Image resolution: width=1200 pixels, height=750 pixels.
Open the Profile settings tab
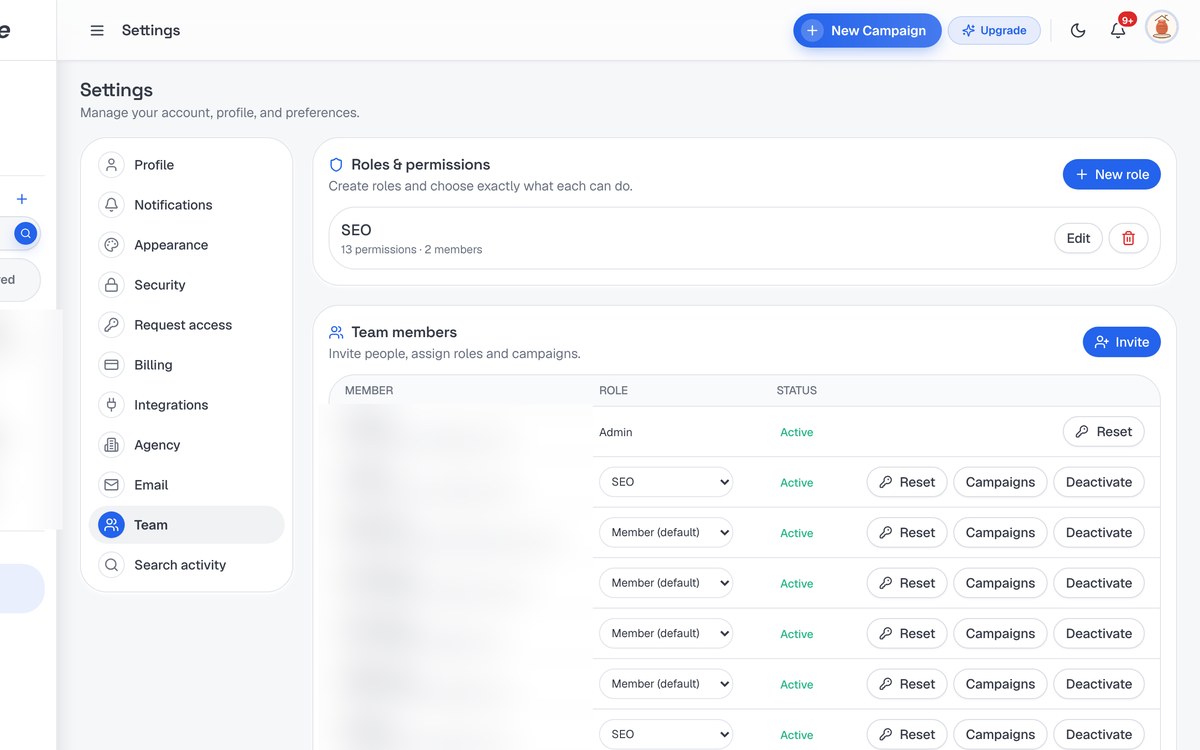point(186,165)
